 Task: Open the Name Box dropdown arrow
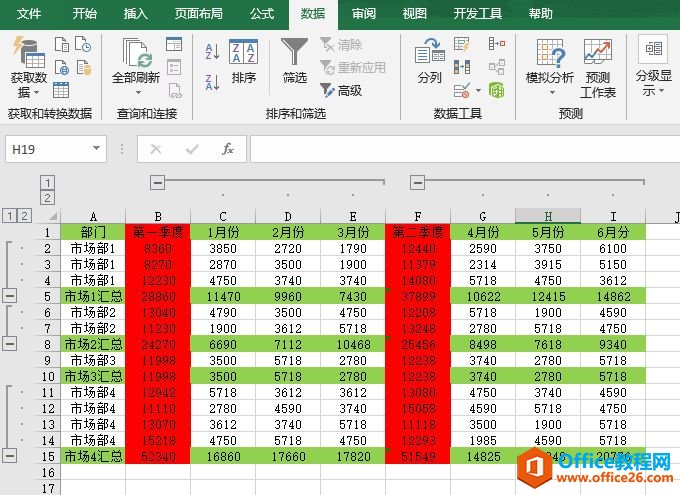click(x=96, y=149)
